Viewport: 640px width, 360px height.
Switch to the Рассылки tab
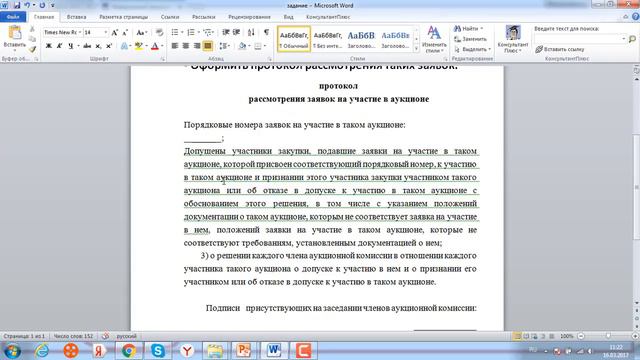pyautogui.click(x=204, y=17)
